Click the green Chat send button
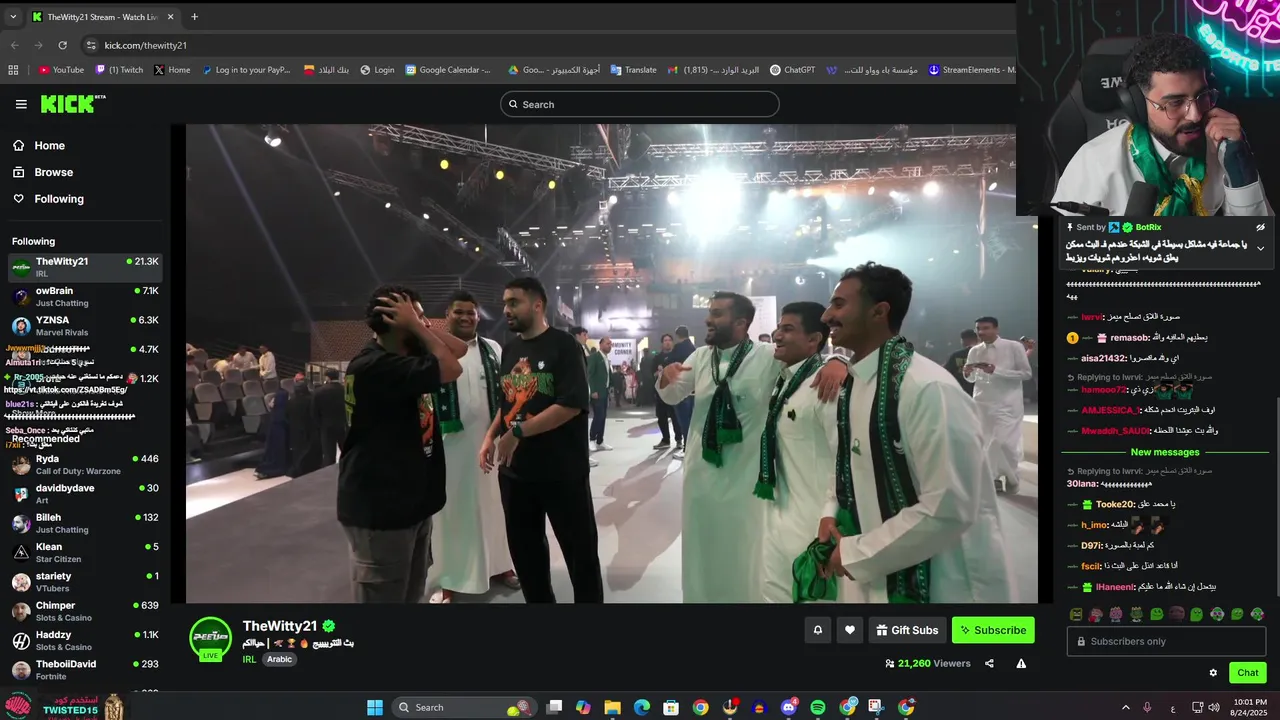The height and width of the screenshot is (720, 1280). pyautogui.click(x=1247, y=673)
